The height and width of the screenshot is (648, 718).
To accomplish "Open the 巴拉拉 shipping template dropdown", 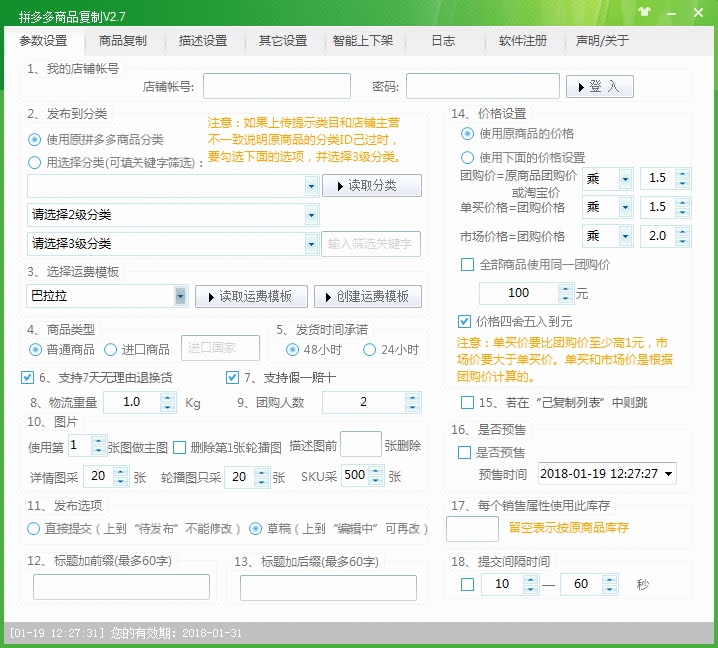I will tap(180, 296).
